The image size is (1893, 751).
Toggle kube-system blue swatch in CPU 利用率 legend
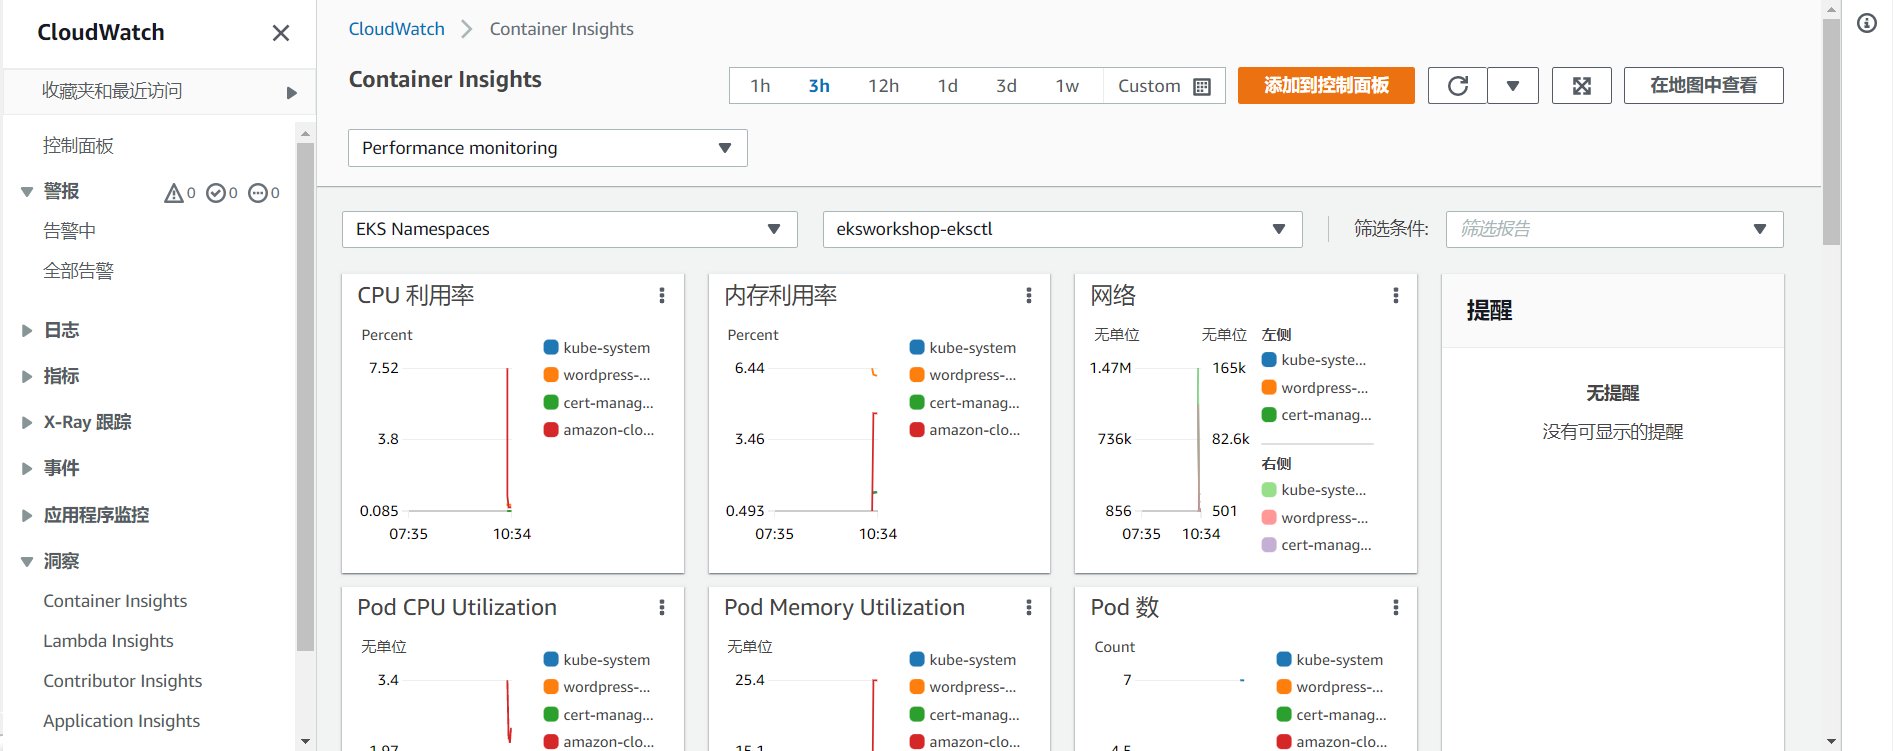click(x=551, y=347)
